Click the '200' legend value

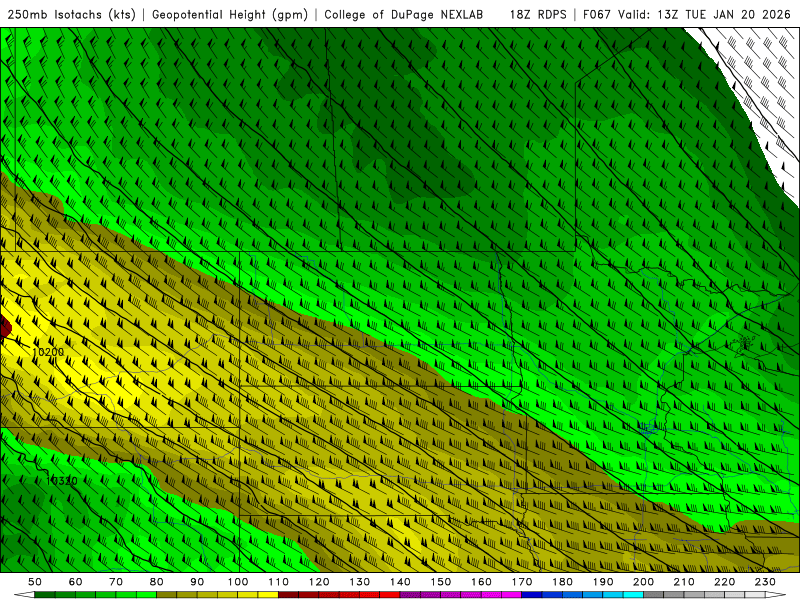coord(643,582)
